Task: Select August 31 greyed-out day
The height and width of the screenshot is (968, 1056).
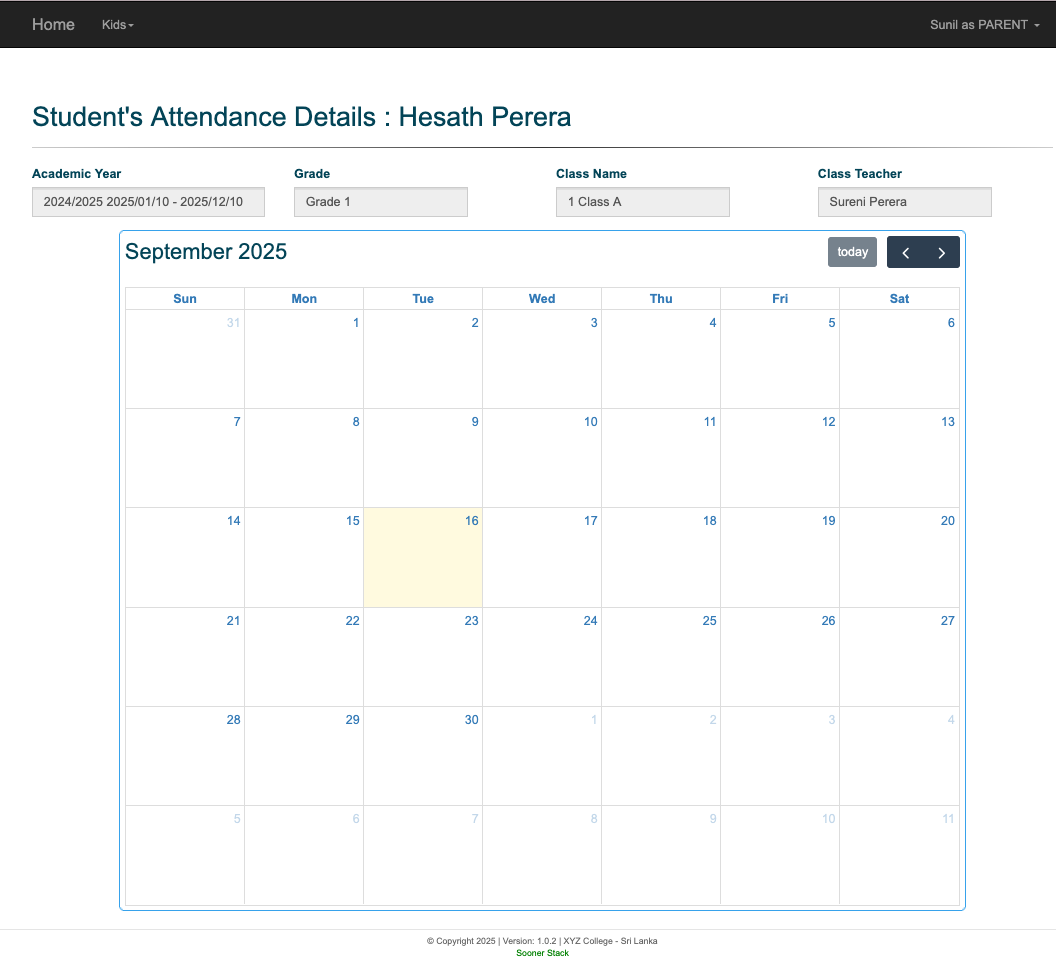Action: pos(185,358)
